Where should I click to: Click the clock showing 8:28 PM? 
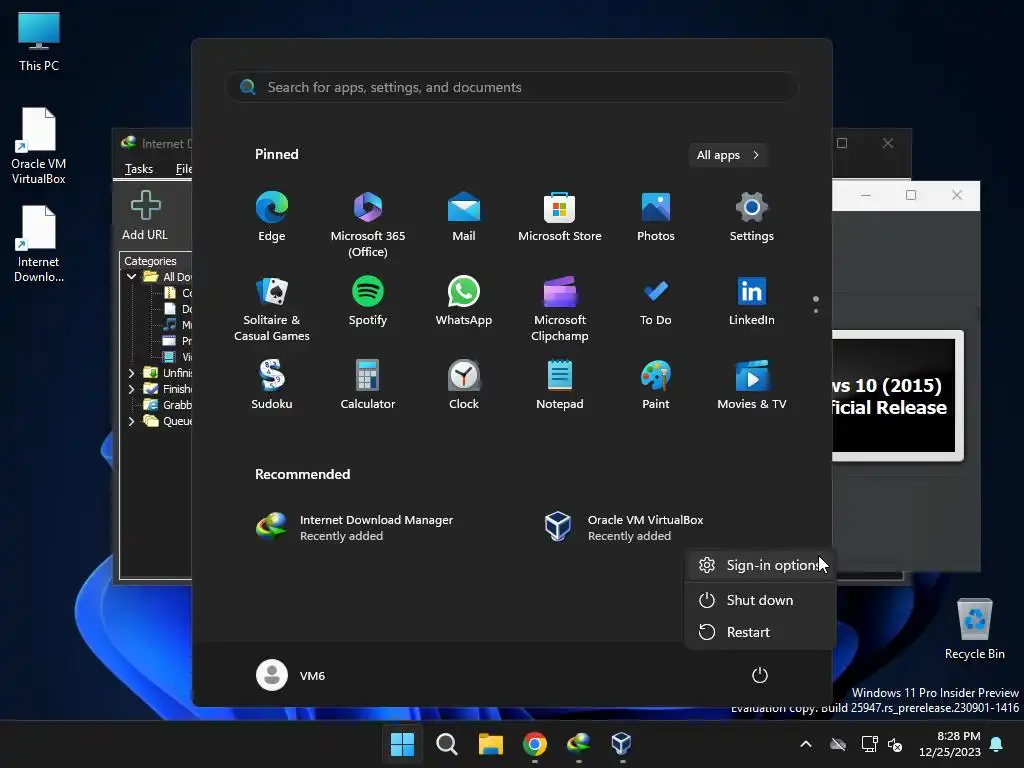point(950,744)
